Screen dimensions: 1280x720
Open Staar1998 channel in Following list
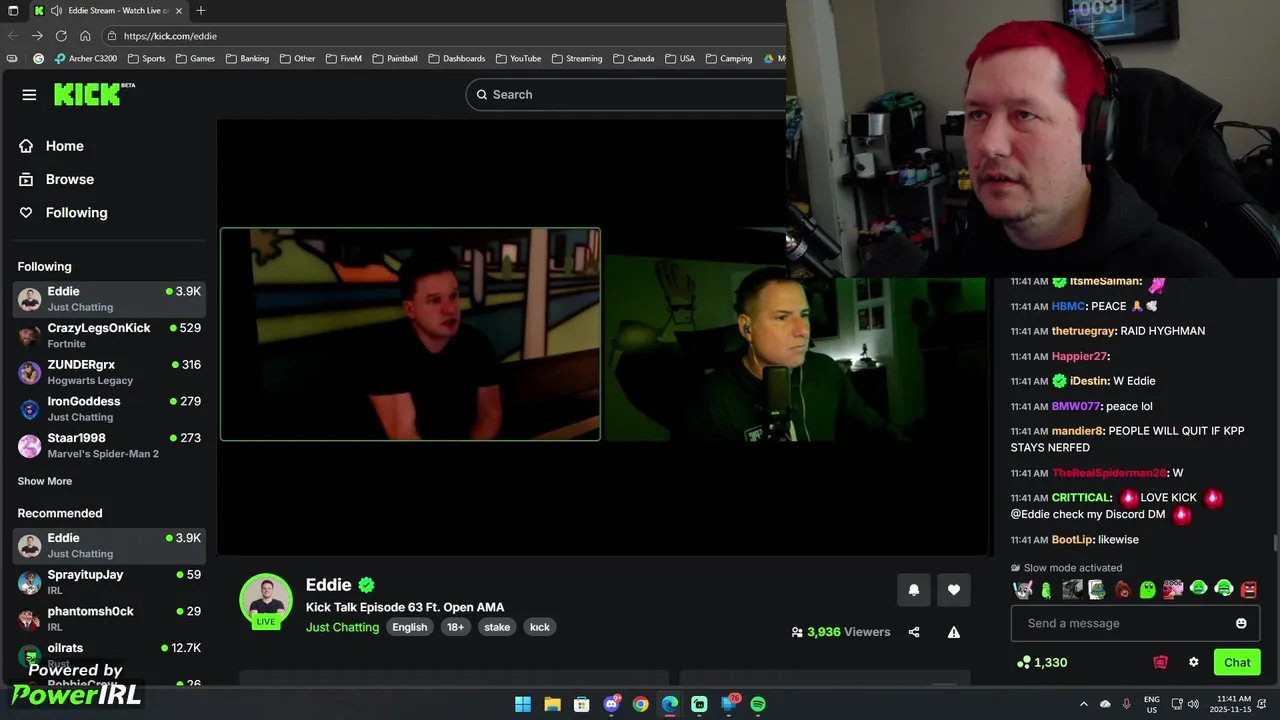(110, 445)
